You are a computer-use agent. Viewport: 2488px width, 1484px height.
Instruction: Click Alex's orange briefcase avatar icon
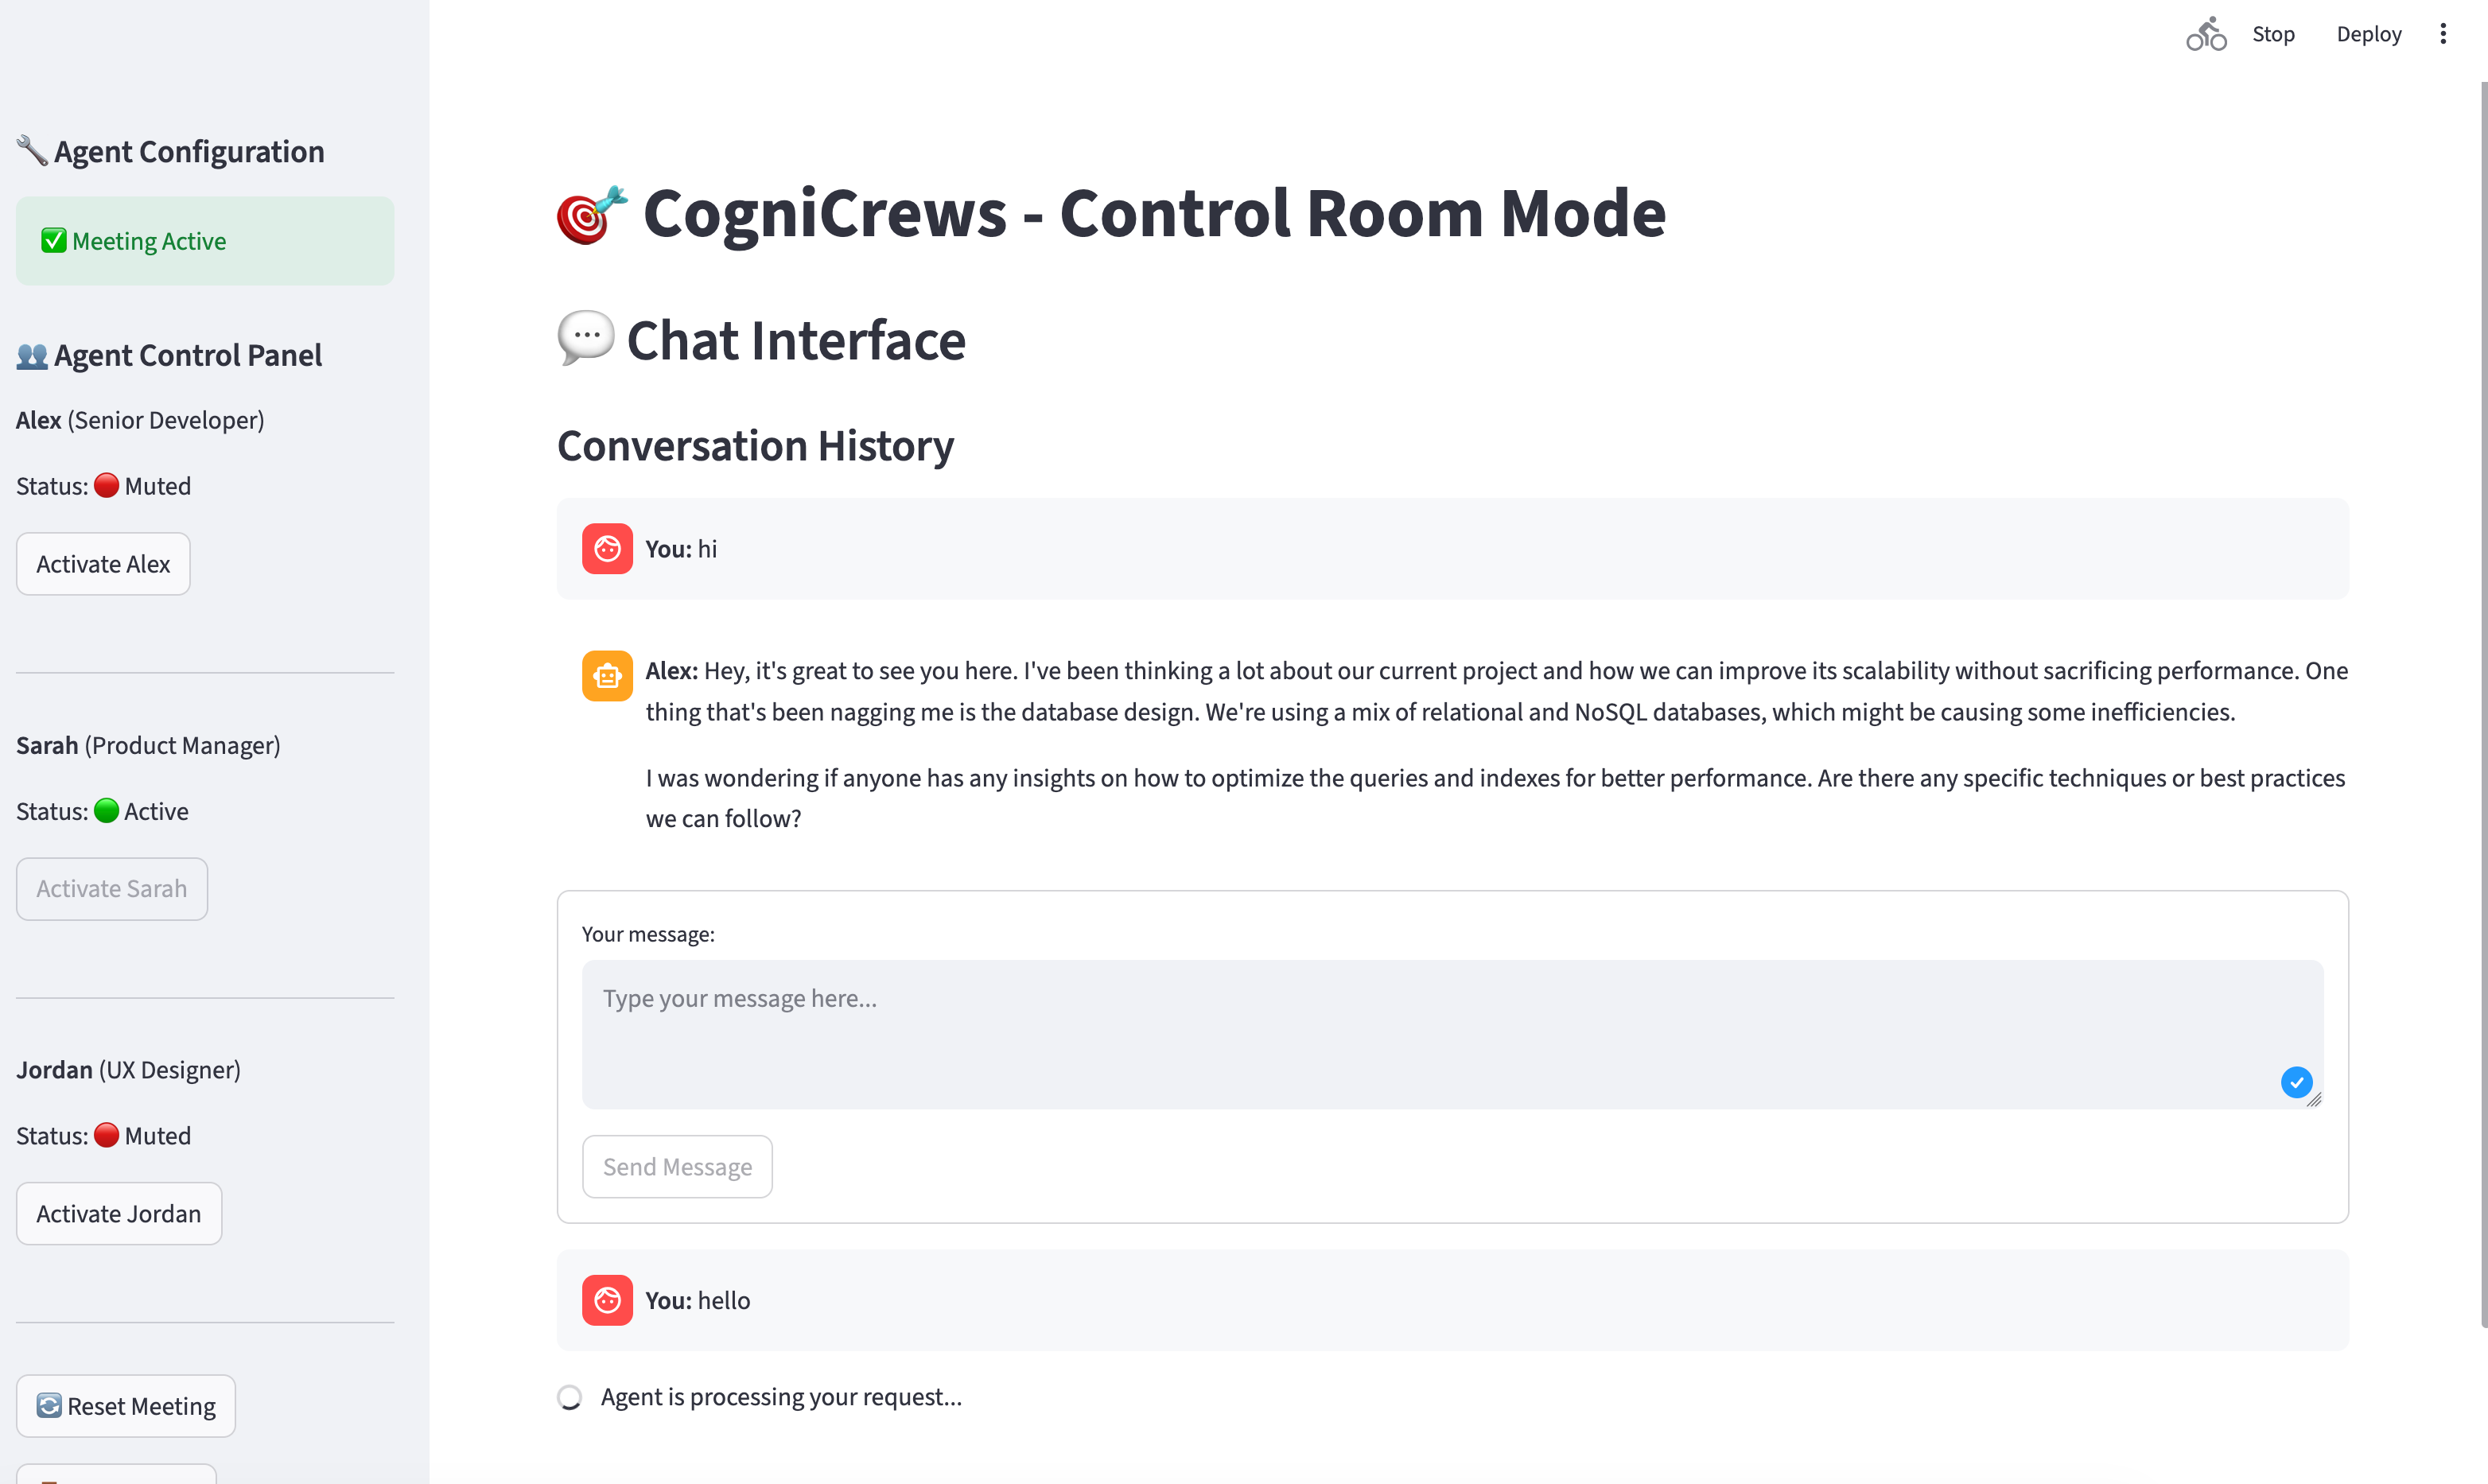coord(607,675)
